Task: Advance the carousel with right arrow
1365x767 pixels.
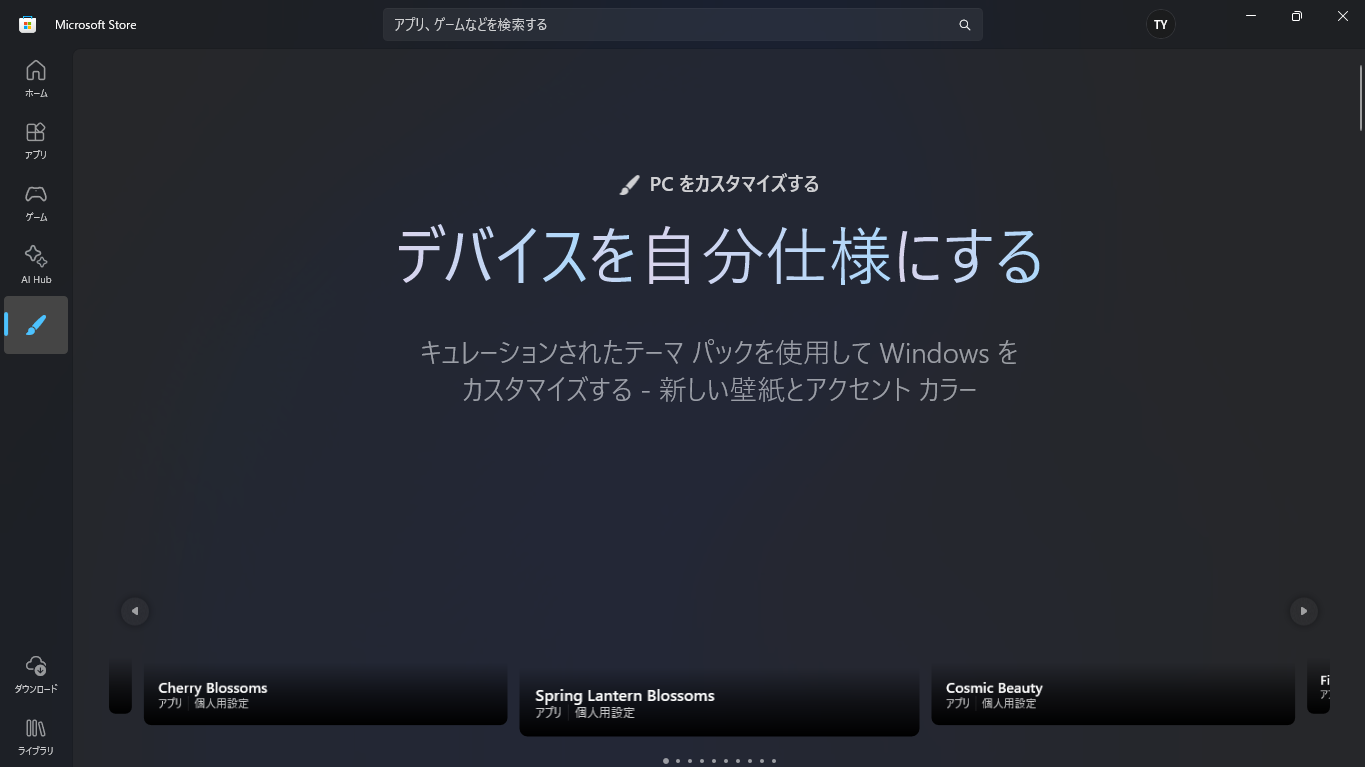Action: pyautogui.click(x=1303, y=611)
